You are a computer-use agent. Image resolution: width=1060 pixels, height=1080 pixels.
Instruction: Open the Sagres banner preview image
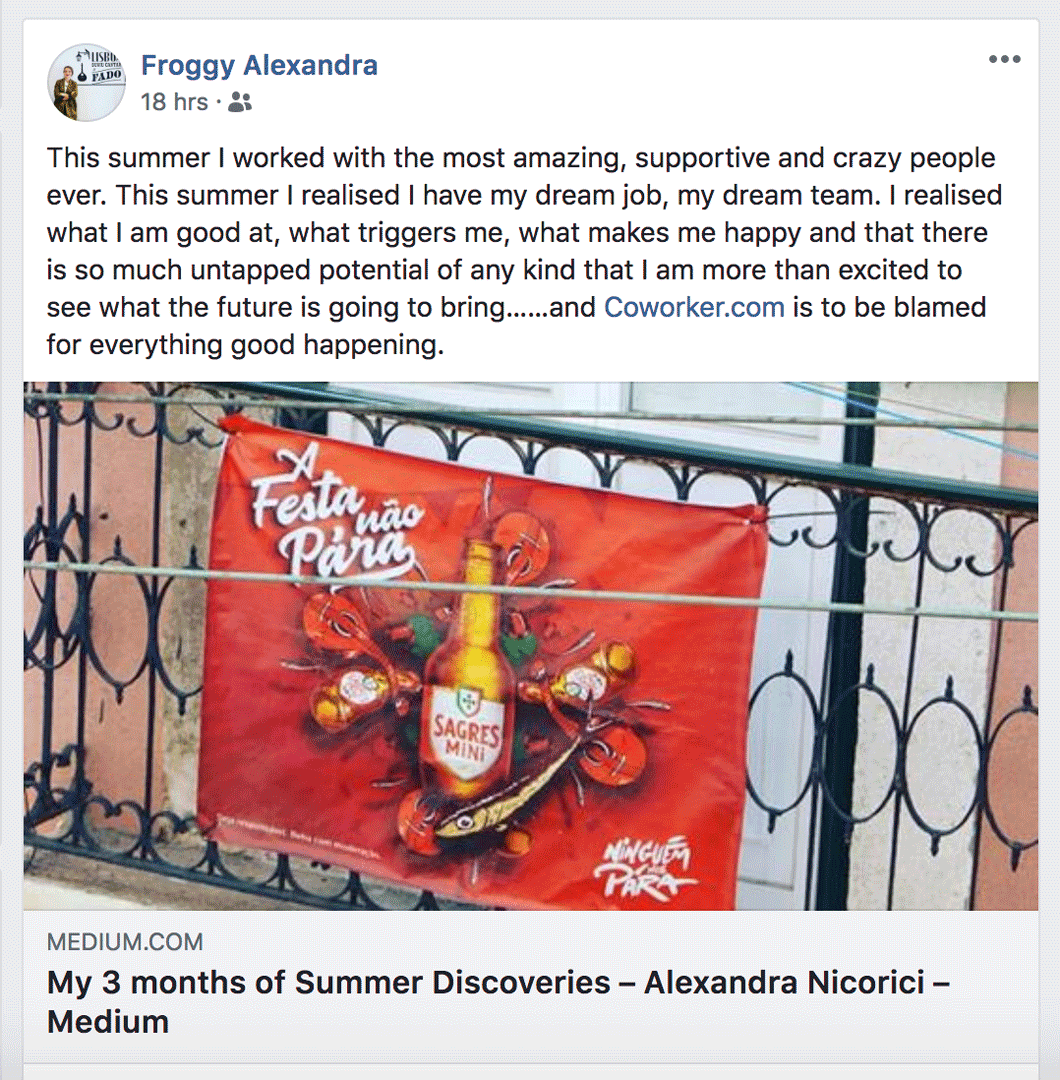tap(530, 646)
